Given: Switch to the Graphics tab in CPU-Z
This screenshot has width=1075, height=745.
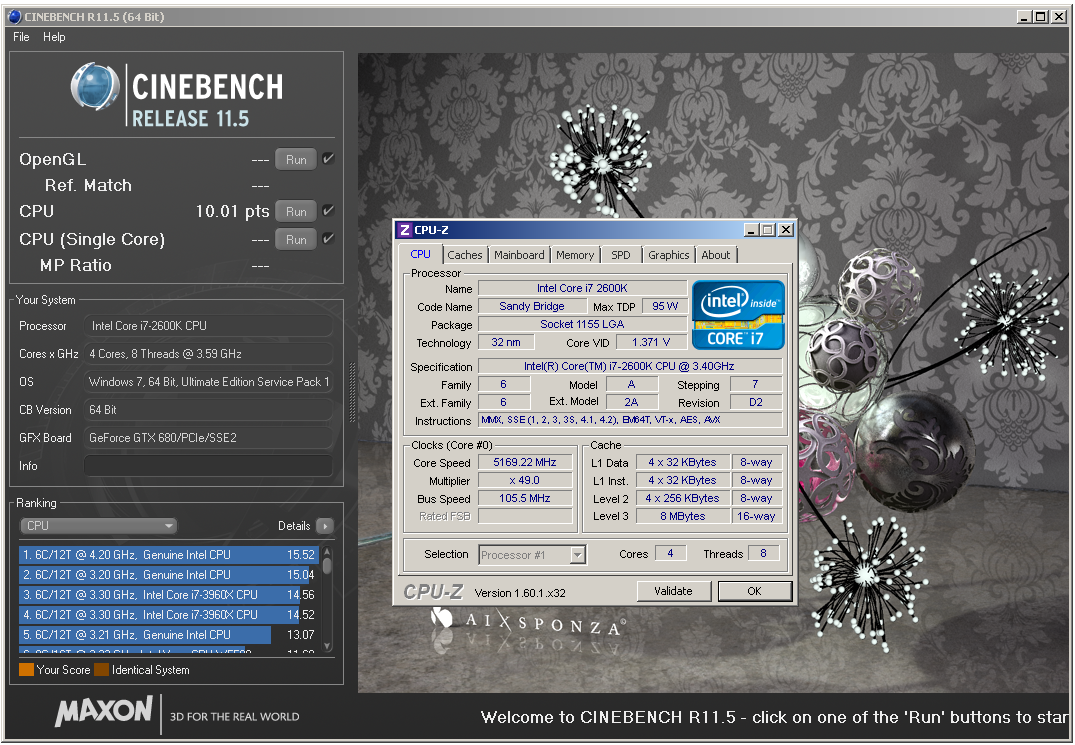Looking at the screenshot, I should tap(668, 255).
